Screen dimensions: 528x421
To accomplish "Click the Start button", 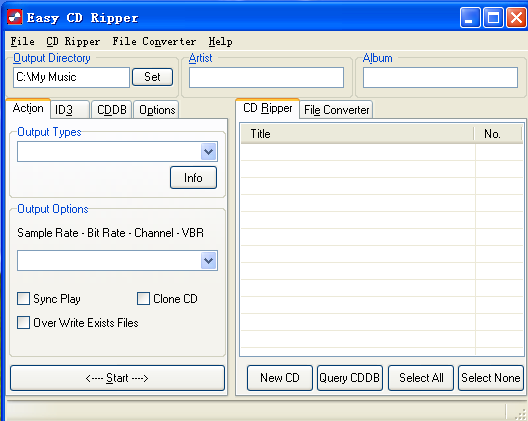I will (x=117, y=378).
